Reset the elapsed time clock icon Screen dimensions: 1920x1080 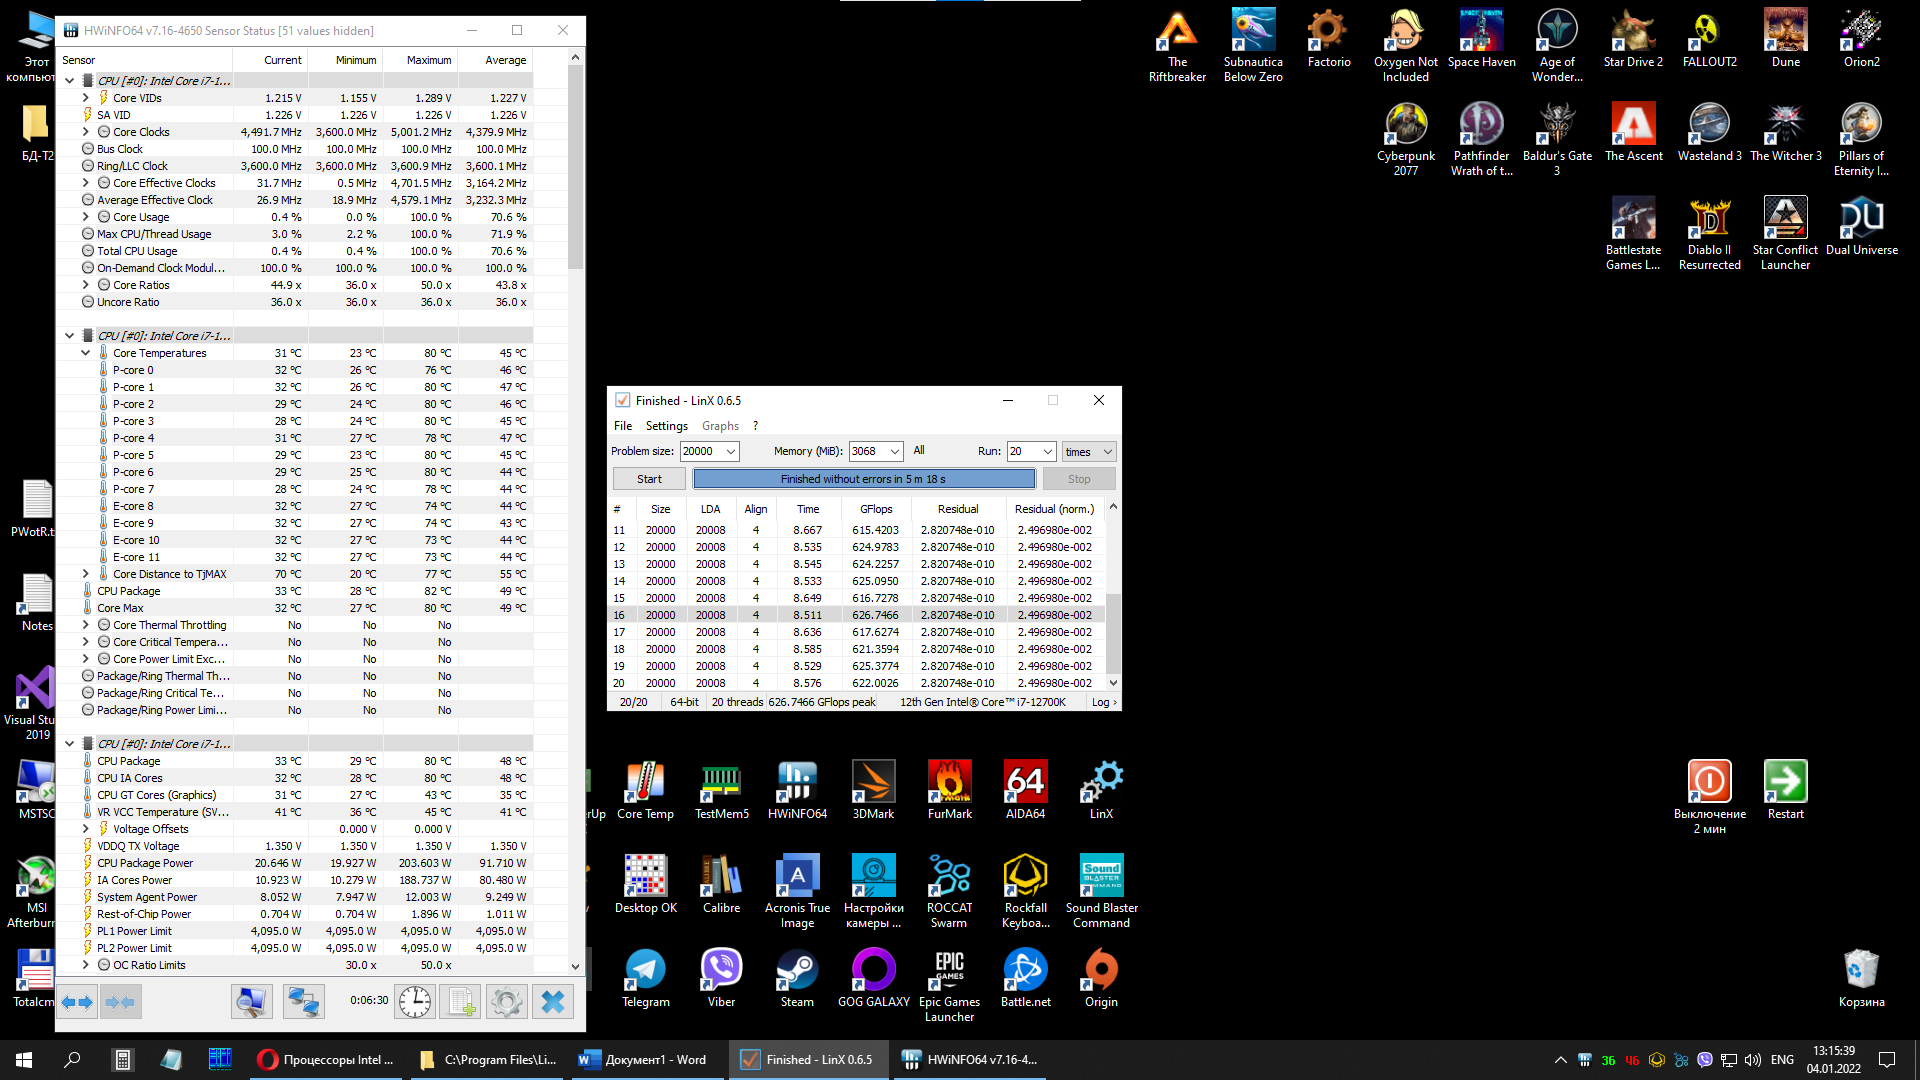pyautogui.click(x=414, y=1001)
